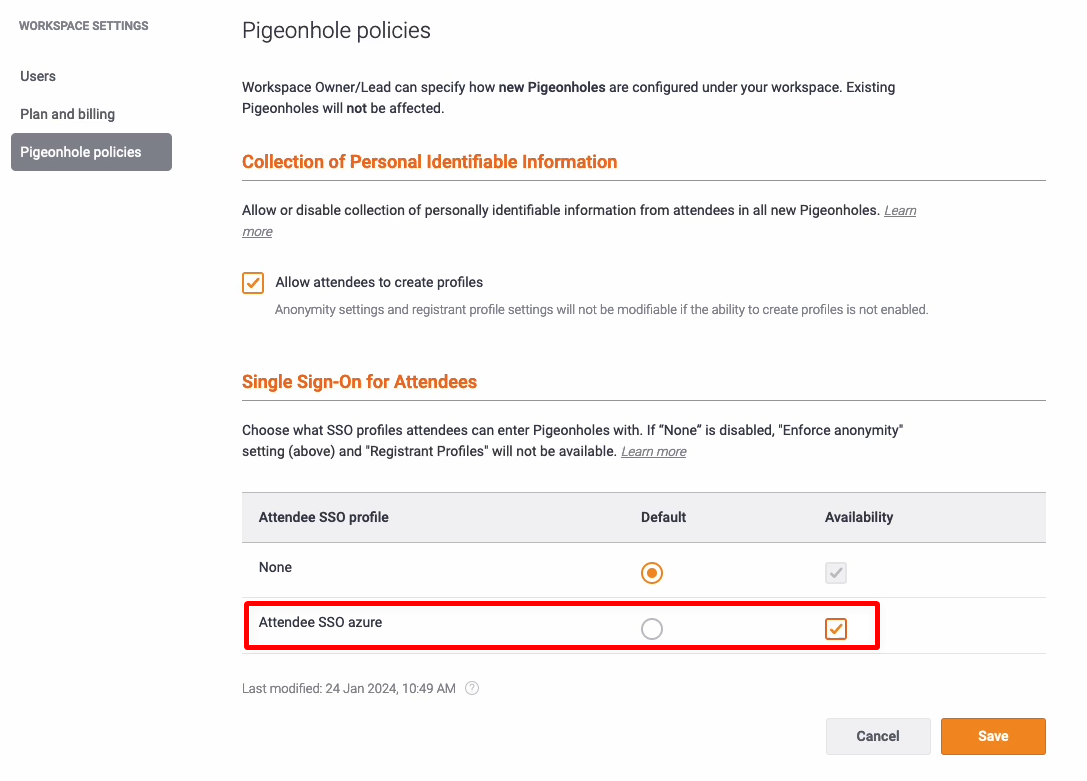Open Learn more link about personal information
The width and height of the screenshot is (1087, 781).
point(900,211)
